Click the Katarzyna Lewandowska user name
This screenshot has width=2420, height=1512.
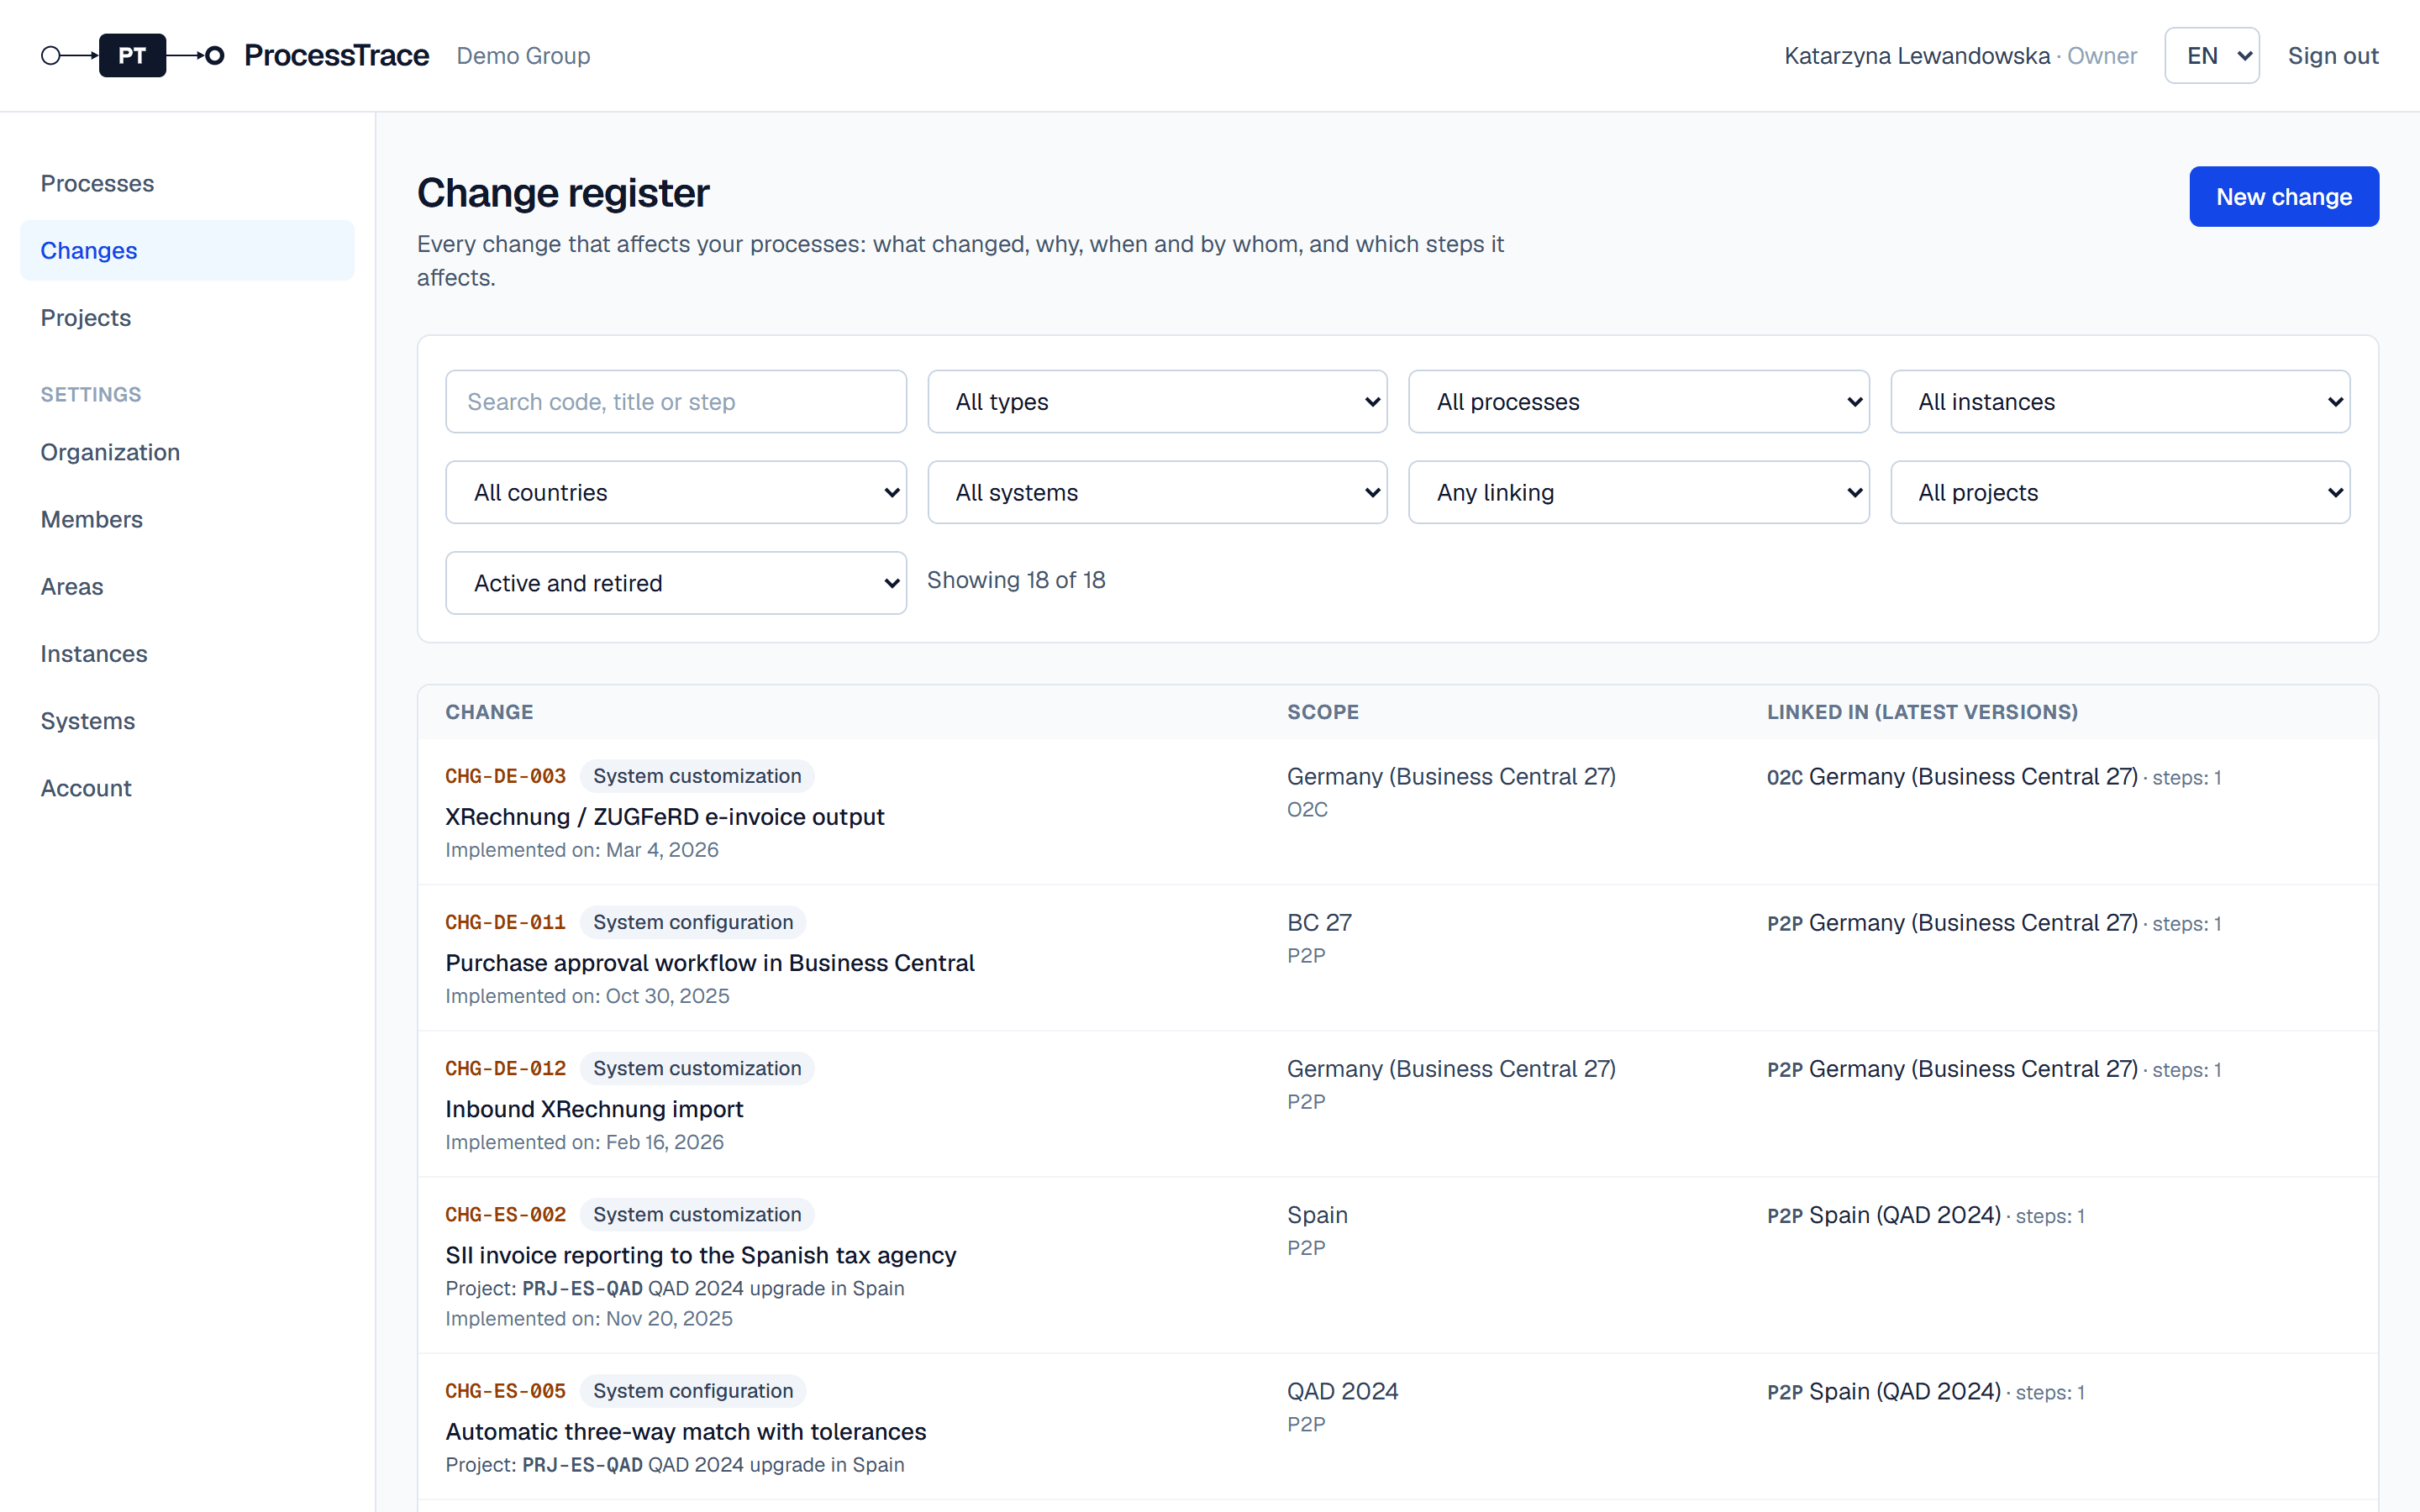coord(1916,55)
